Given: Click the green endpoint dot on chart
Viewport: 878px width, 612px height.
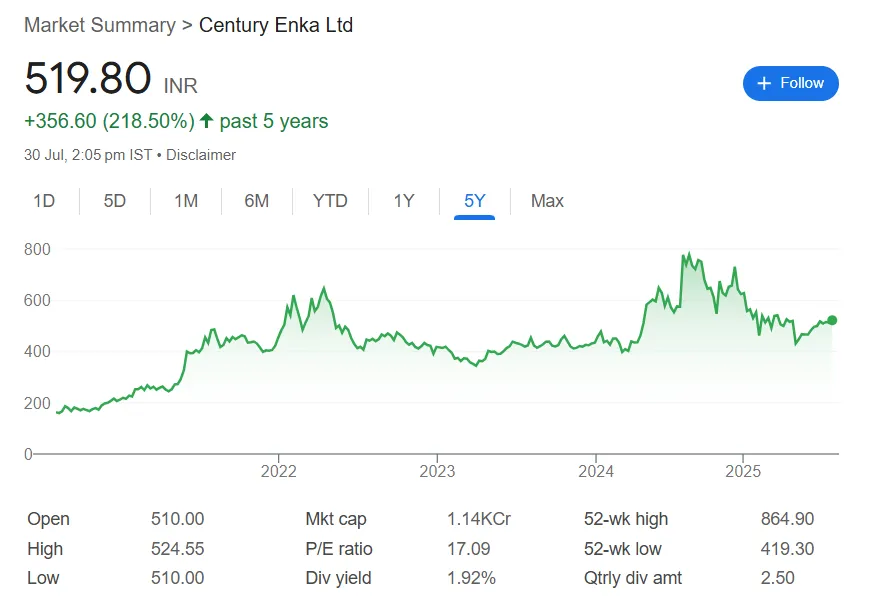Looking at the screenshot, I should point(832,320).
